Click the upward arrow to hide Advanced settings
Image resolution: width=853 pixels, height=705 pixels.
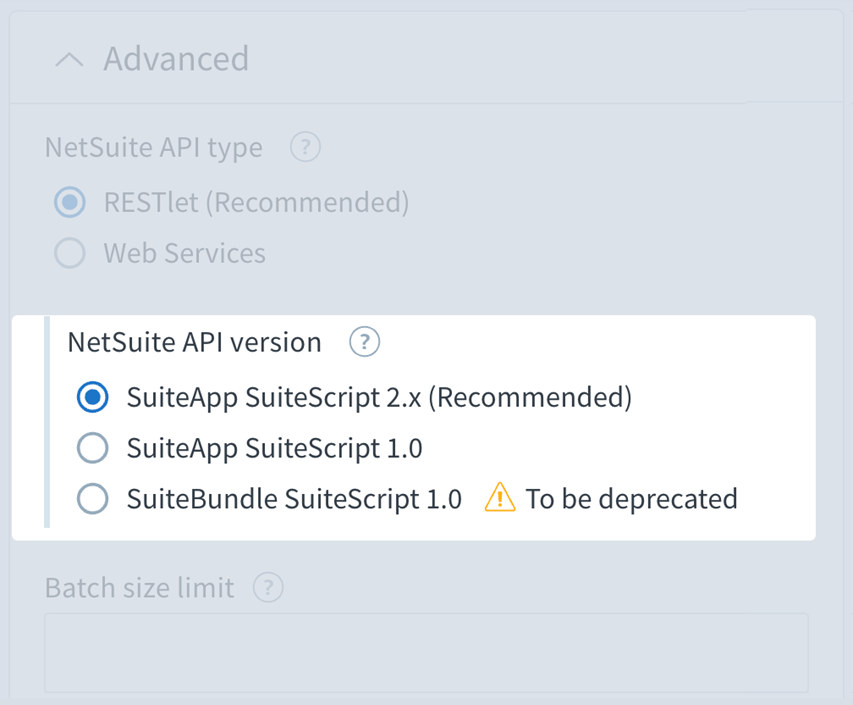(68, 59)
